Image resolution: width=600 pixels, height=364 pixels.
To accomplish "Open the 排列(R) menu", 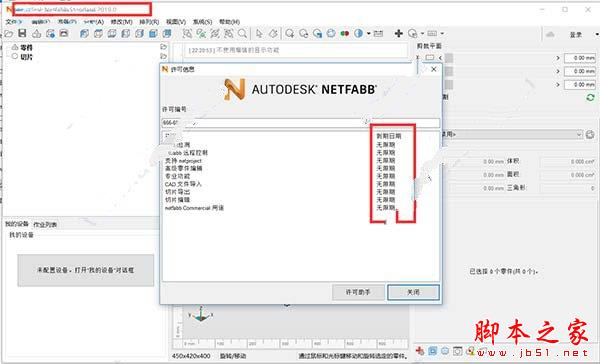I will [149, 22].
